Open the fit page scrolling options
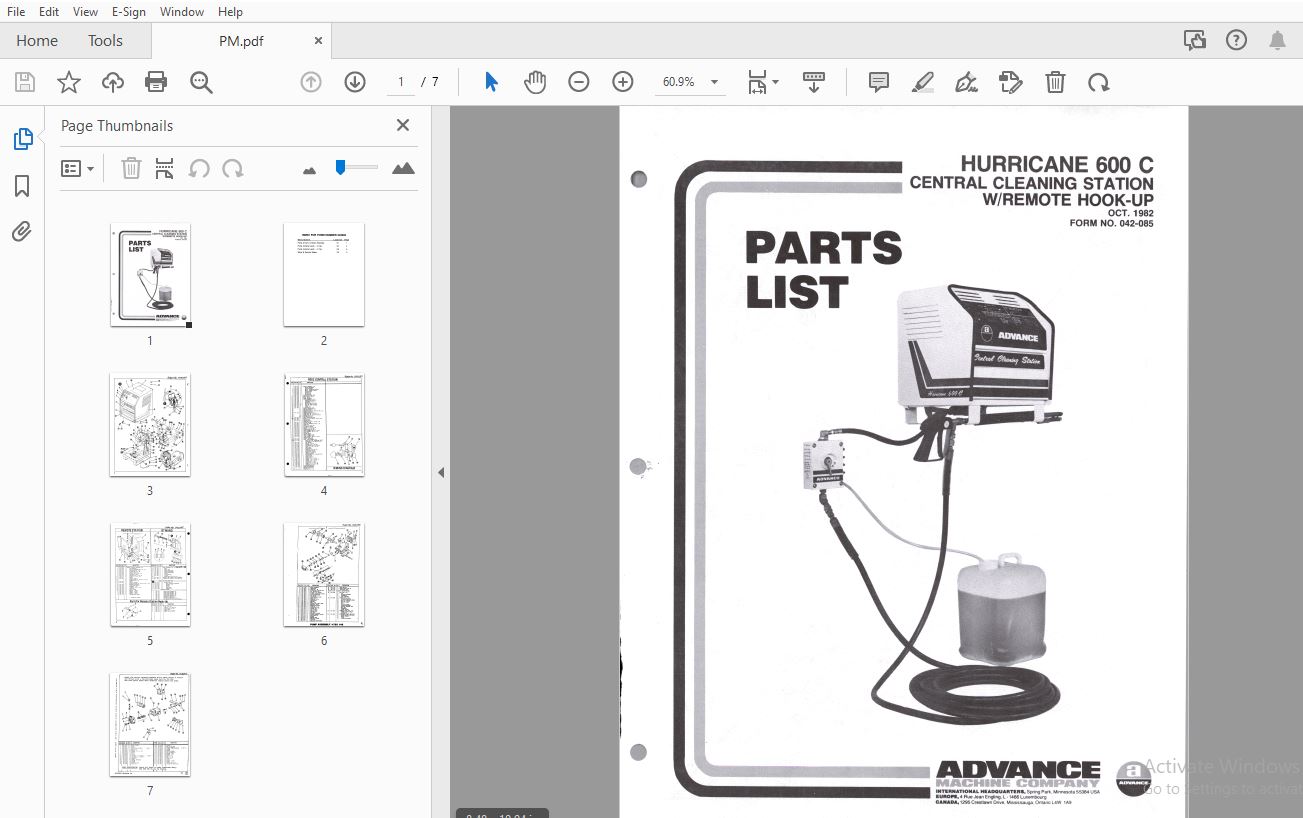This screenshot has width=1303, height=818. pyautogui.click(x=763, y=82)
